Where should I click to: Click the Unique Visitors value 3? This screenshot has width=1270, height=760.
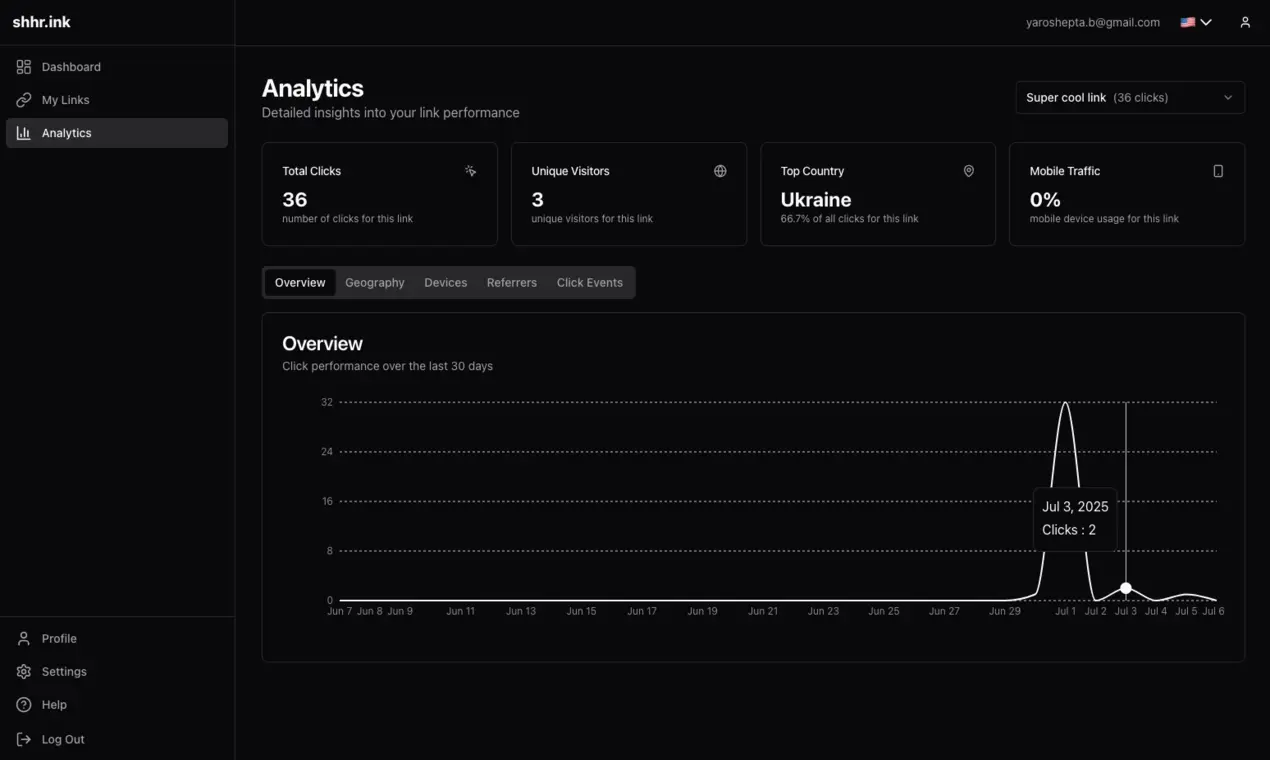click(x=538, y=199)
